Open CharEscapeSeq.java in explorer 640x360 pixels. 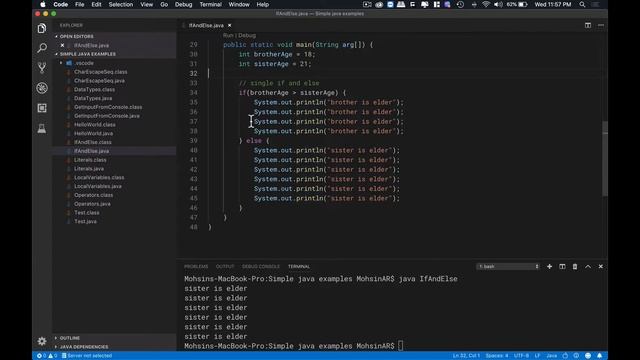[100, 81]
